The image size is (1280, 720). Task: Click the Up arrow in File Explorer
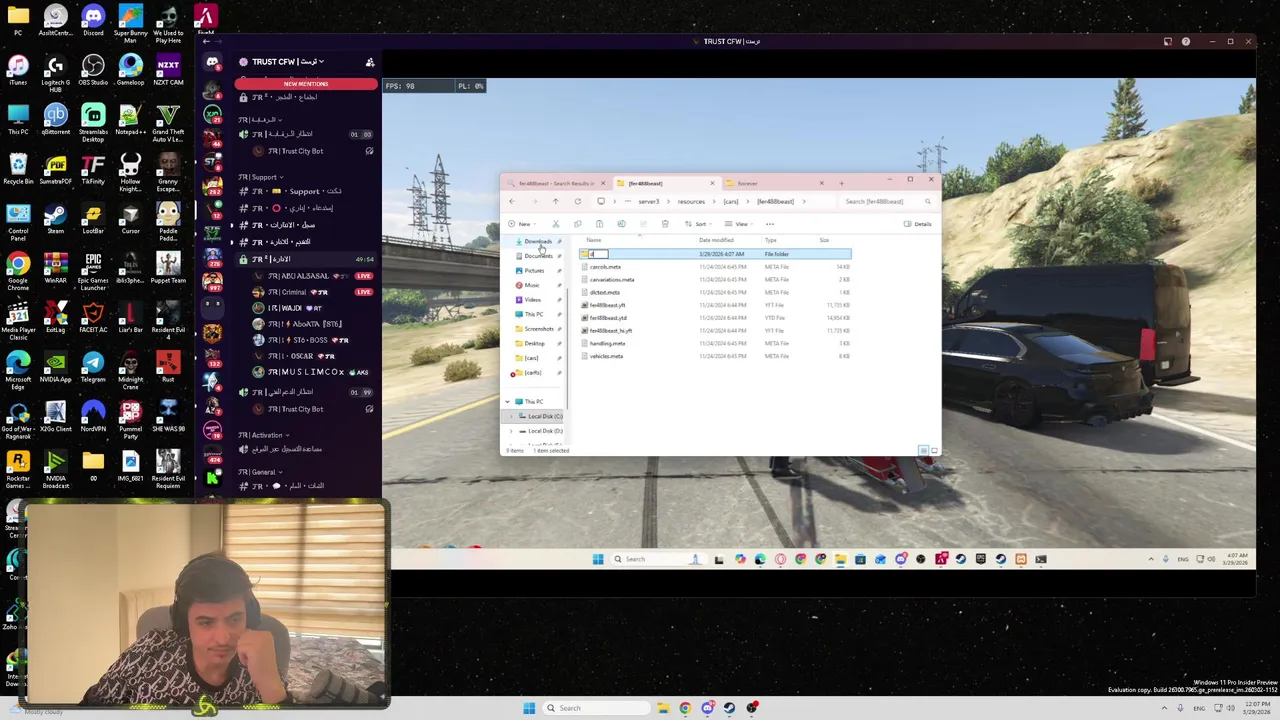[555, 201]
